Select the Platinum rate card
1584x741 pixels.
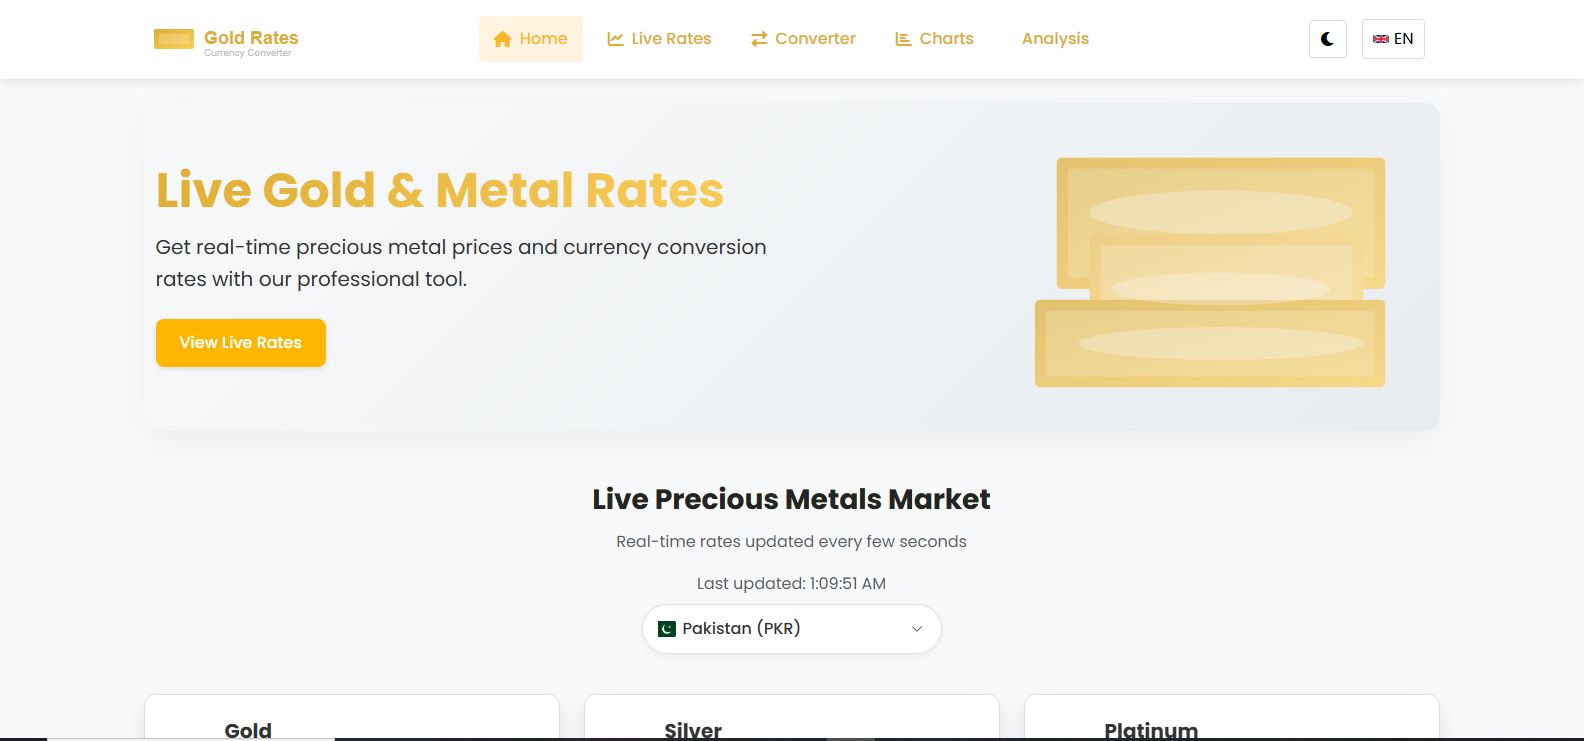[x=1231, y=720]
